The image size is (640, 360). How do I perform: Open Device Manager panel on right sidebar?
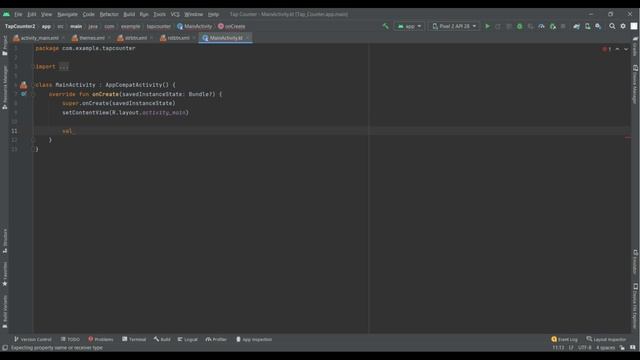coord(635,84)
